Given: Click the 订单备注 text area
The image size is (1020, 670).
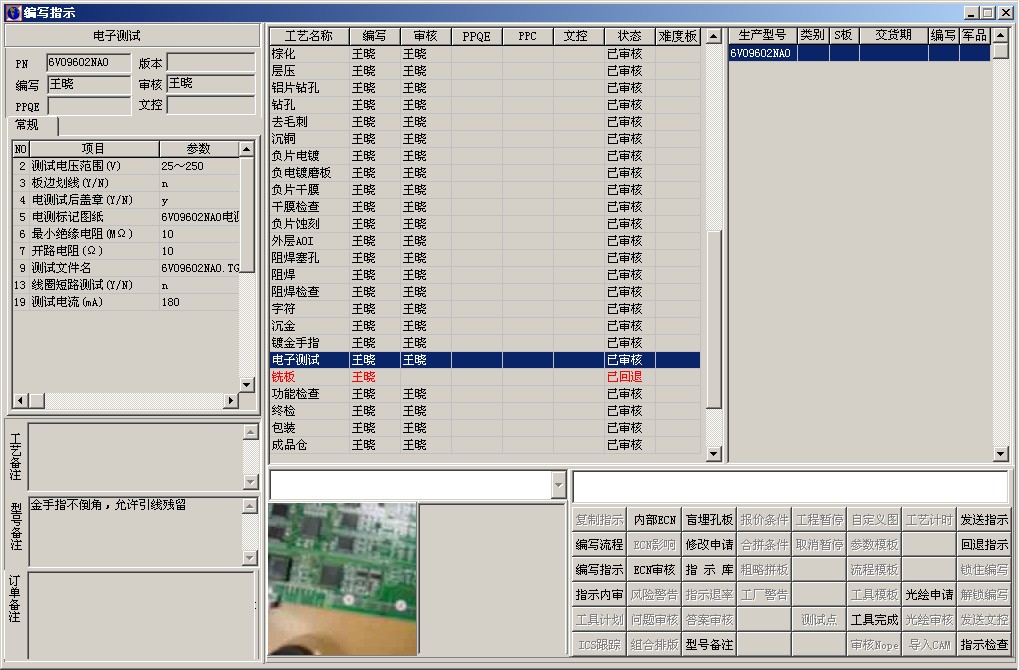Looking at the screenshot, I should pyautogui.click(x=141, y=615).
